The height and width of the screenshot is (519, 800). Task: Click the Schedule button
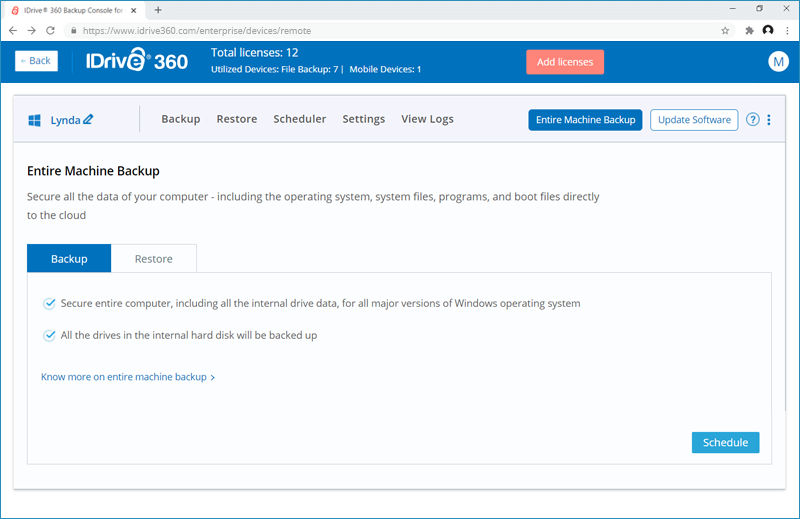(x=726, y=442)
